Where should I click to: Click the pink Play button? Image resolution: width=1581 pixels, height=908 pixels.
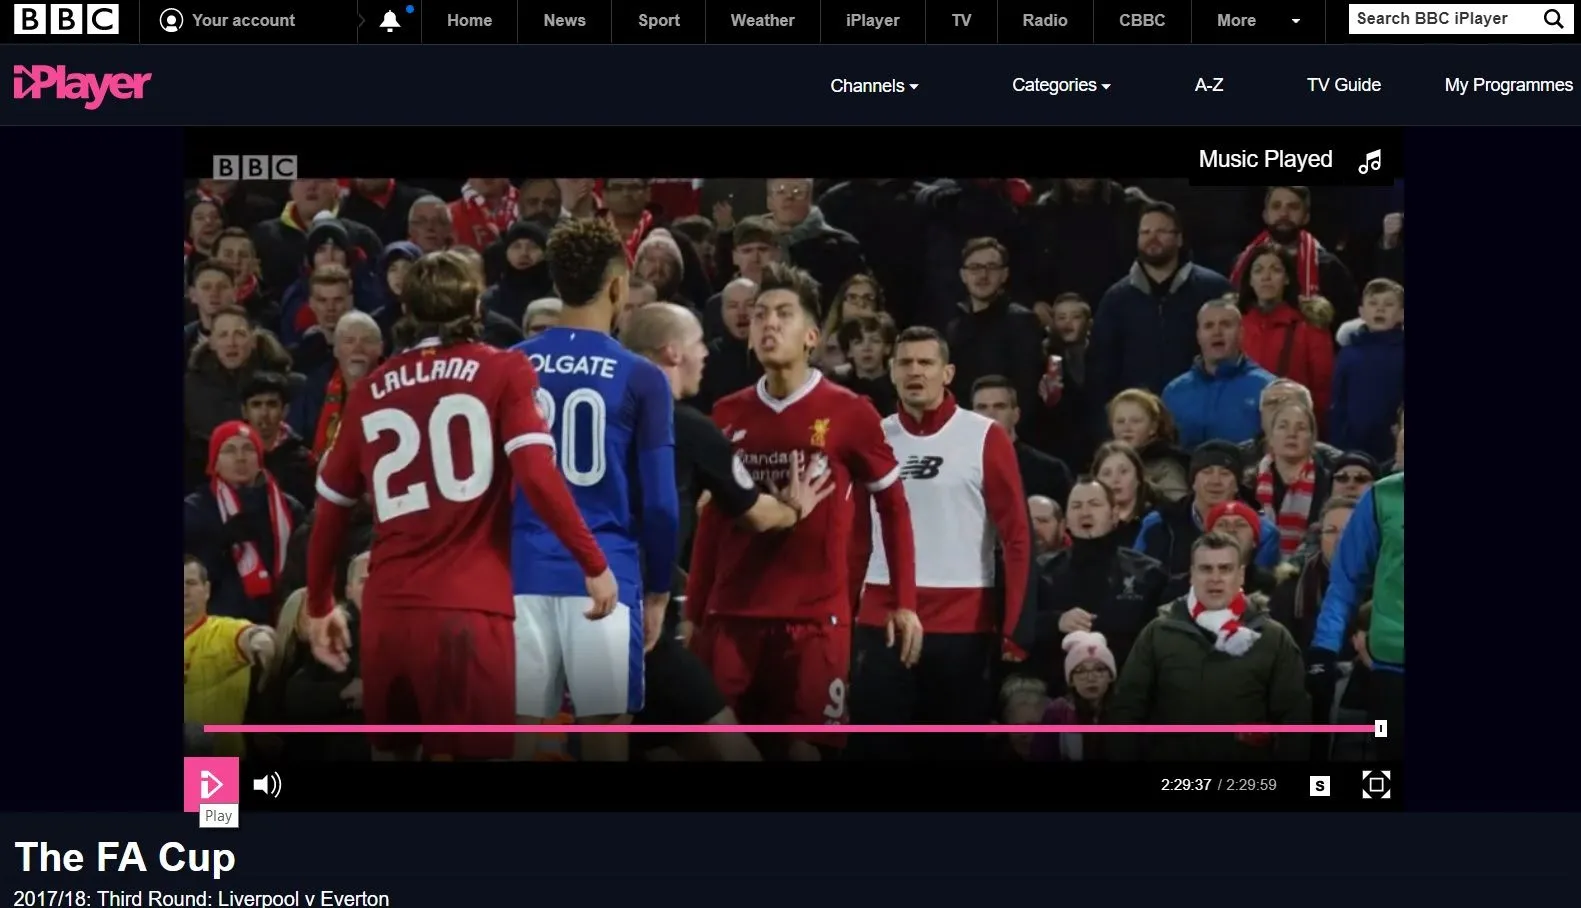pyautogui.click(x=211, y=784)
